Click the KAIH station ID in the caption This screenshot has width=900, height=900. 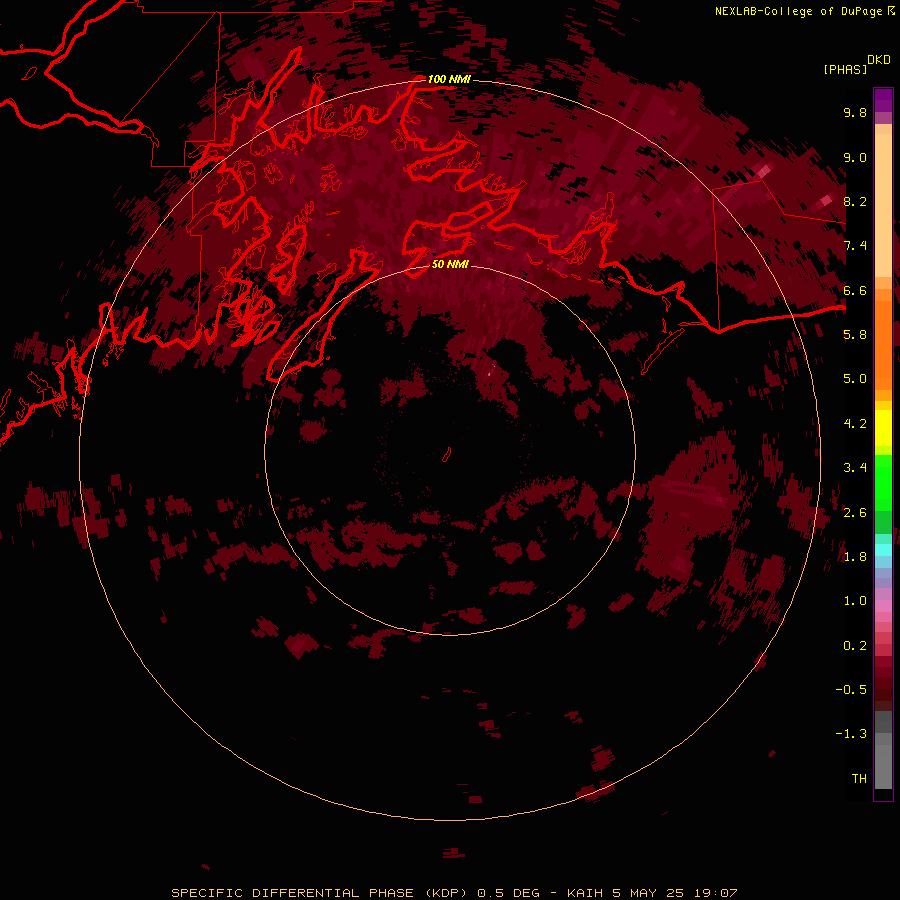click(585, 893)
